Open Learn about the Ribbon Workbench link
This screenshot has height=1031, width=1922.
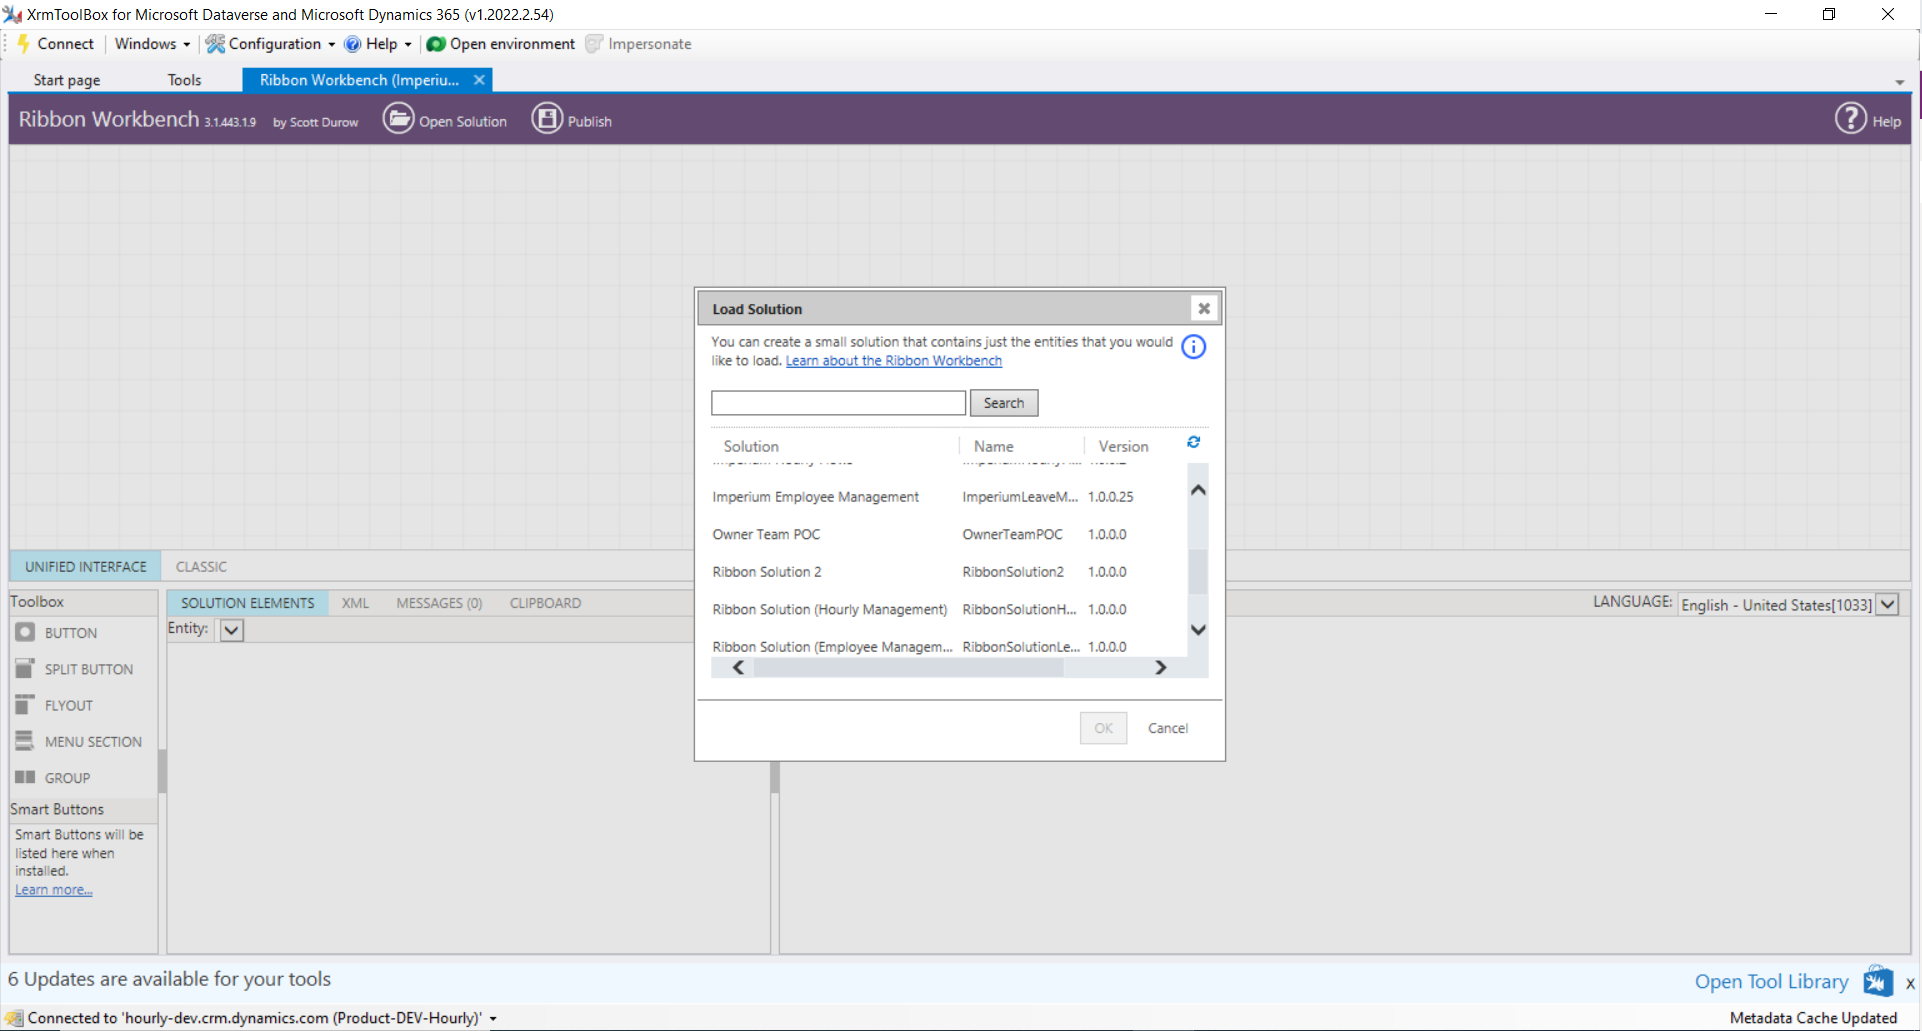(893, 361)
